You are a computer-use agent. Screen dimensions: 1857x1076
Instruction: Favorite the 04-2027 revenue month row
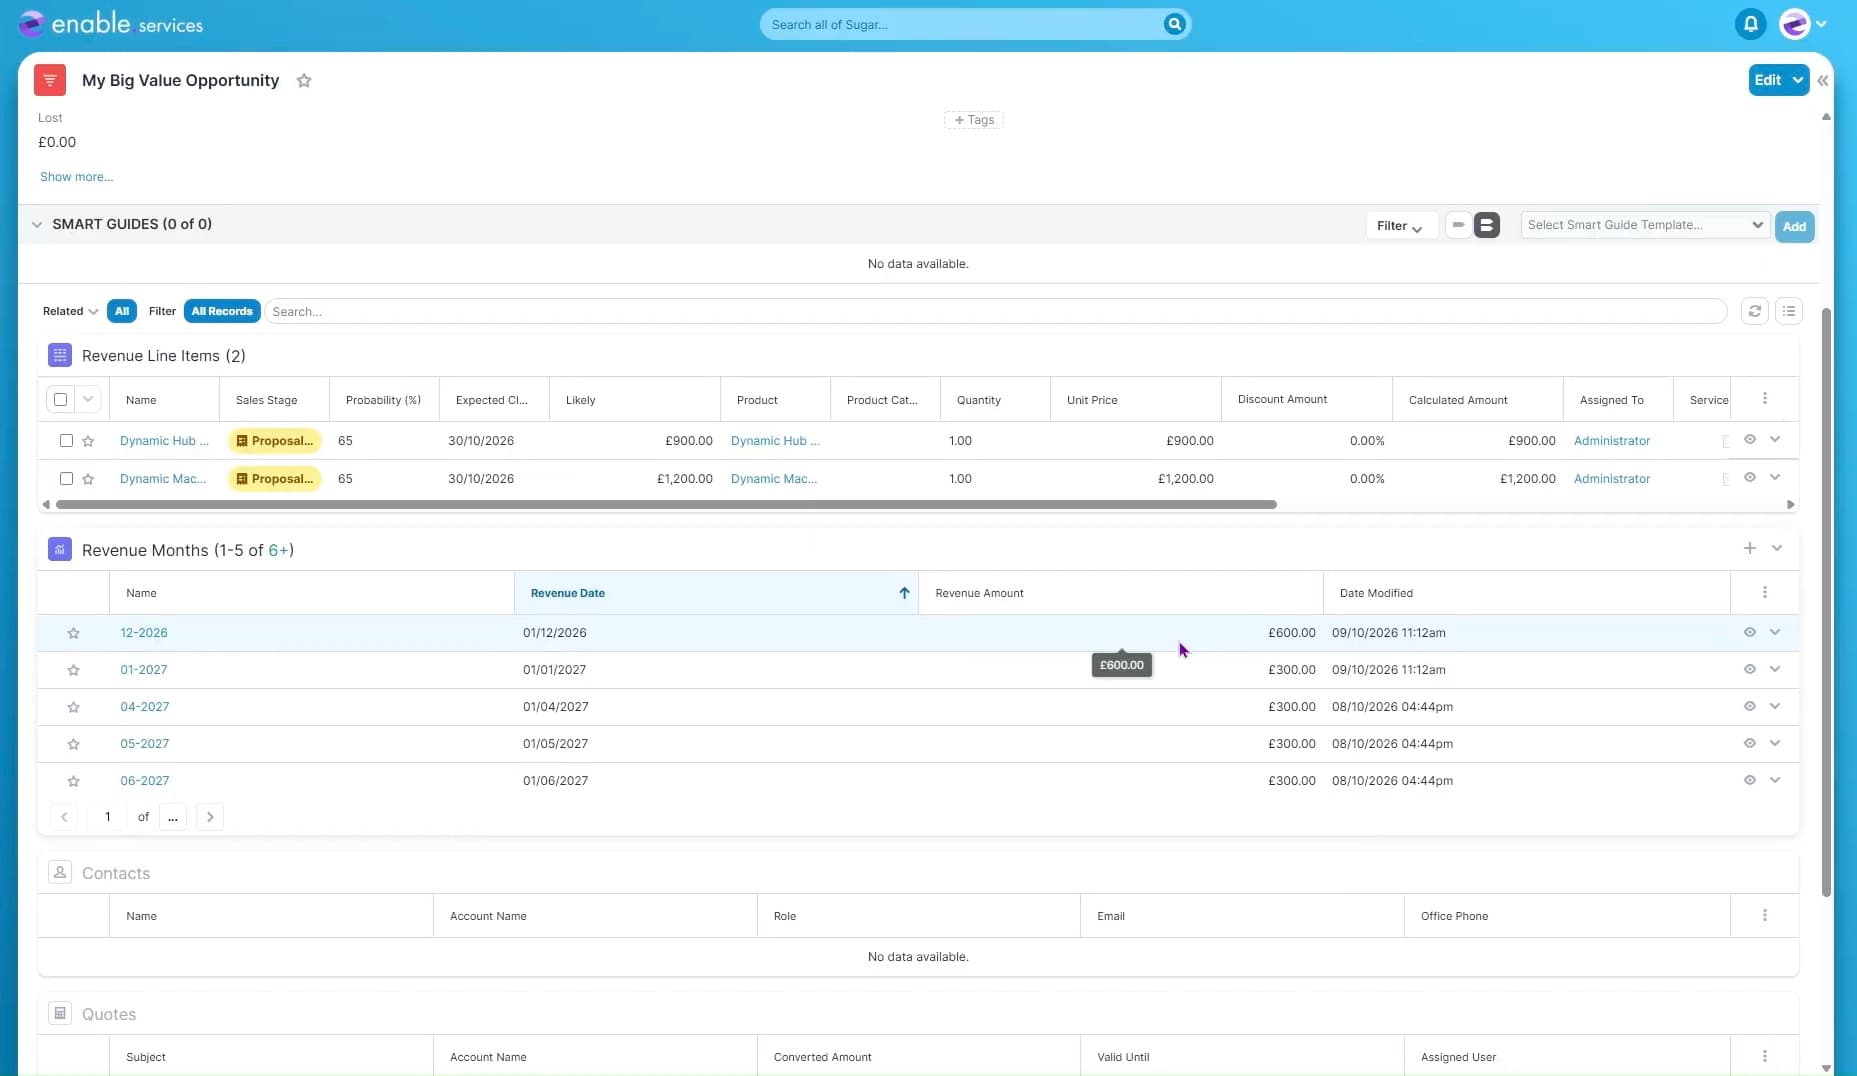coord(73,707)
